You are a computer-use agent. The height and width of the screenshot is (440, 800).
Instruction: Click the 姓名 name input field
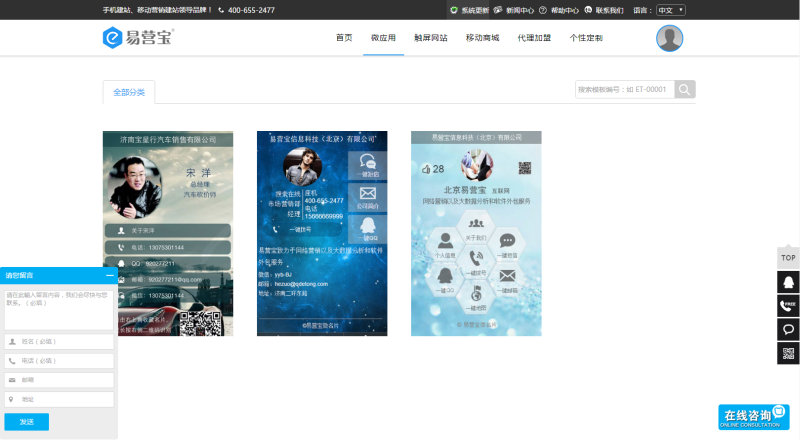59,341
